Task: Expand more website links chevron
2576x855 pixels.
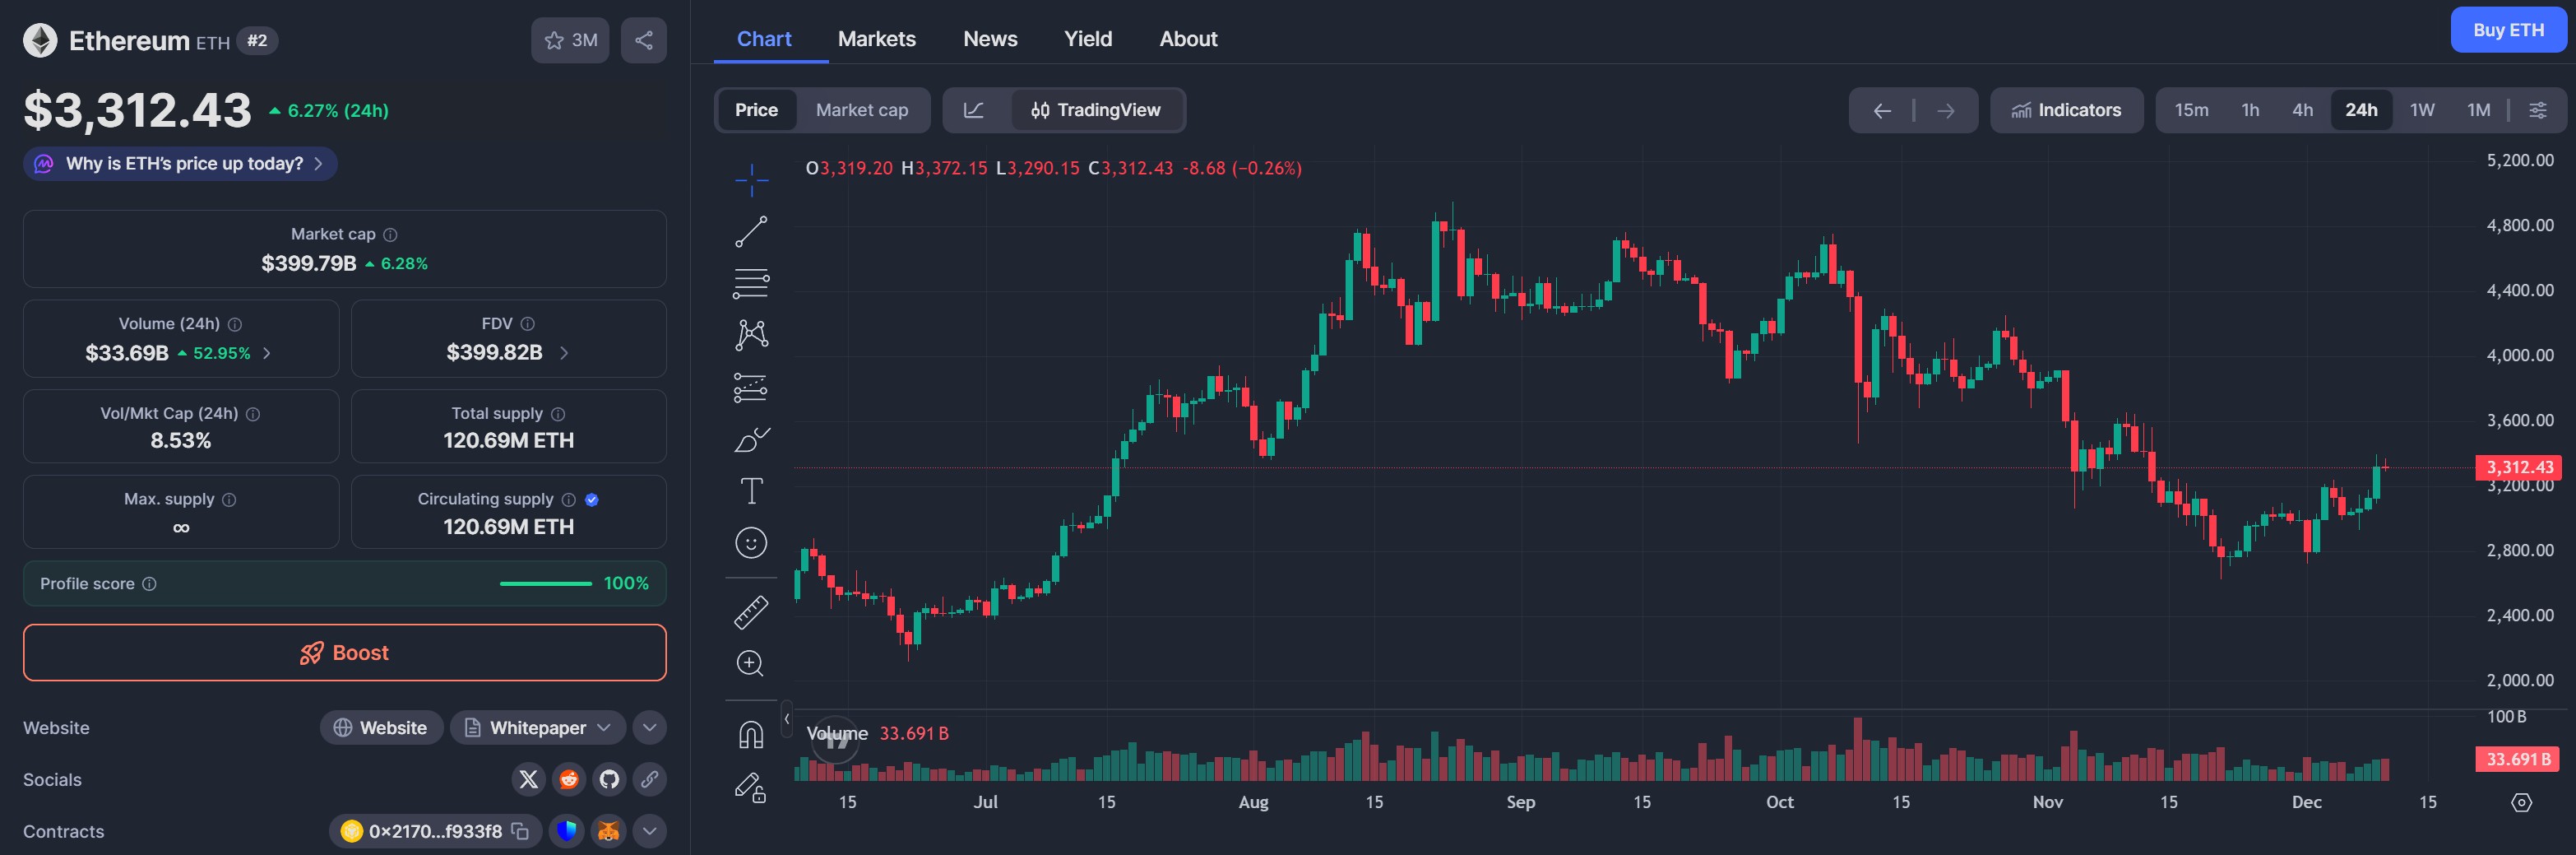Action: (x=649, y=728)
